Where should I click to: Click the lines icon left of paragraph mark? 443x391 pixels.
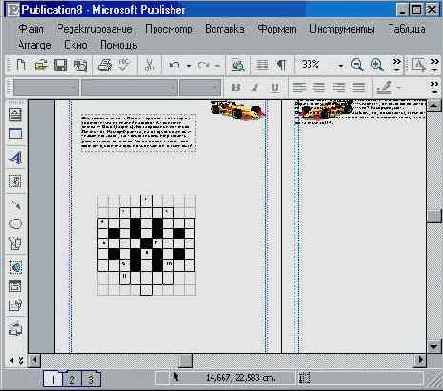tap(262, 65)
